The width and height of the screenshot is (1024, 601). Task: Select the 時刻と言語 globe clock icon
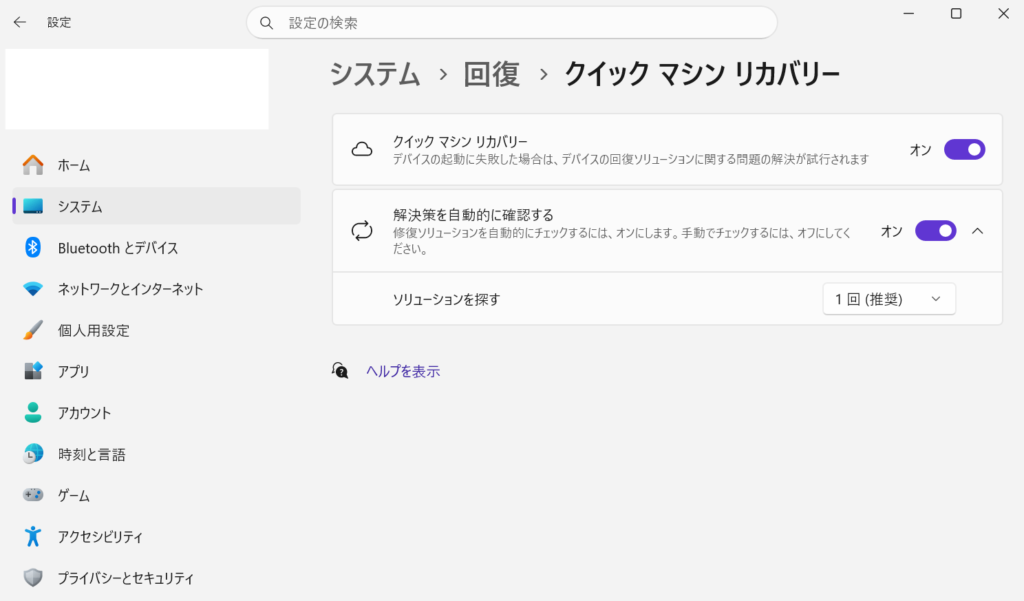pos(33,454)
